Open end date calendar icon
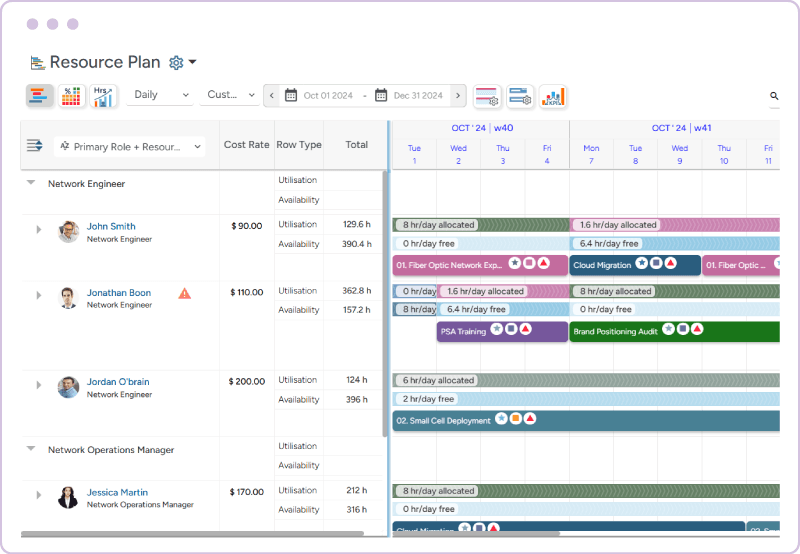The width and height of the screenshot is (800, 554). tap(381, 95)
